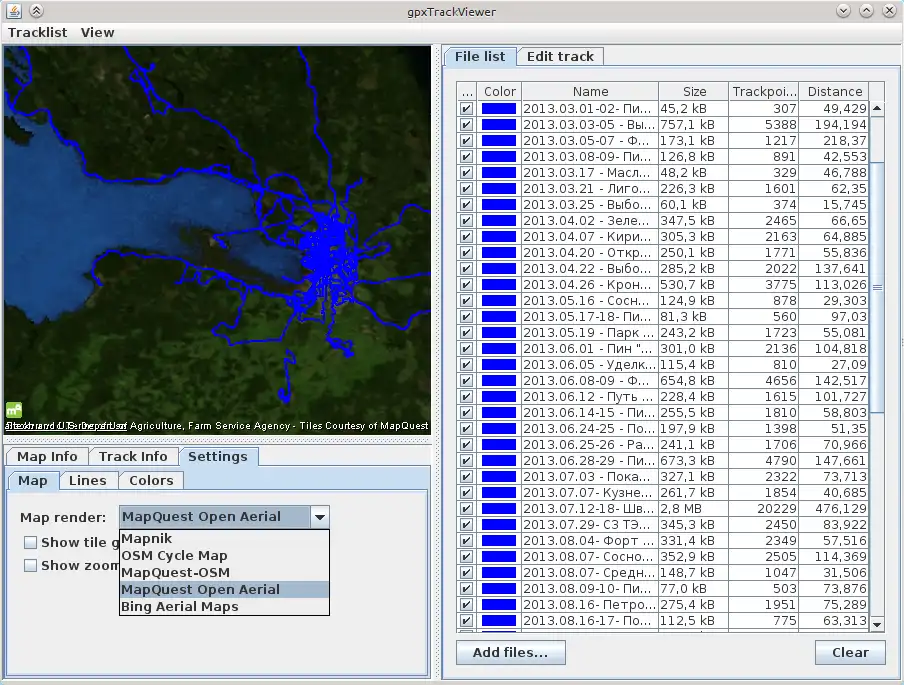Image resolution: width=904 pixels, height=685 pixels.
Task: Click scrollbar up arrow in file list
Action: [877, 108]
